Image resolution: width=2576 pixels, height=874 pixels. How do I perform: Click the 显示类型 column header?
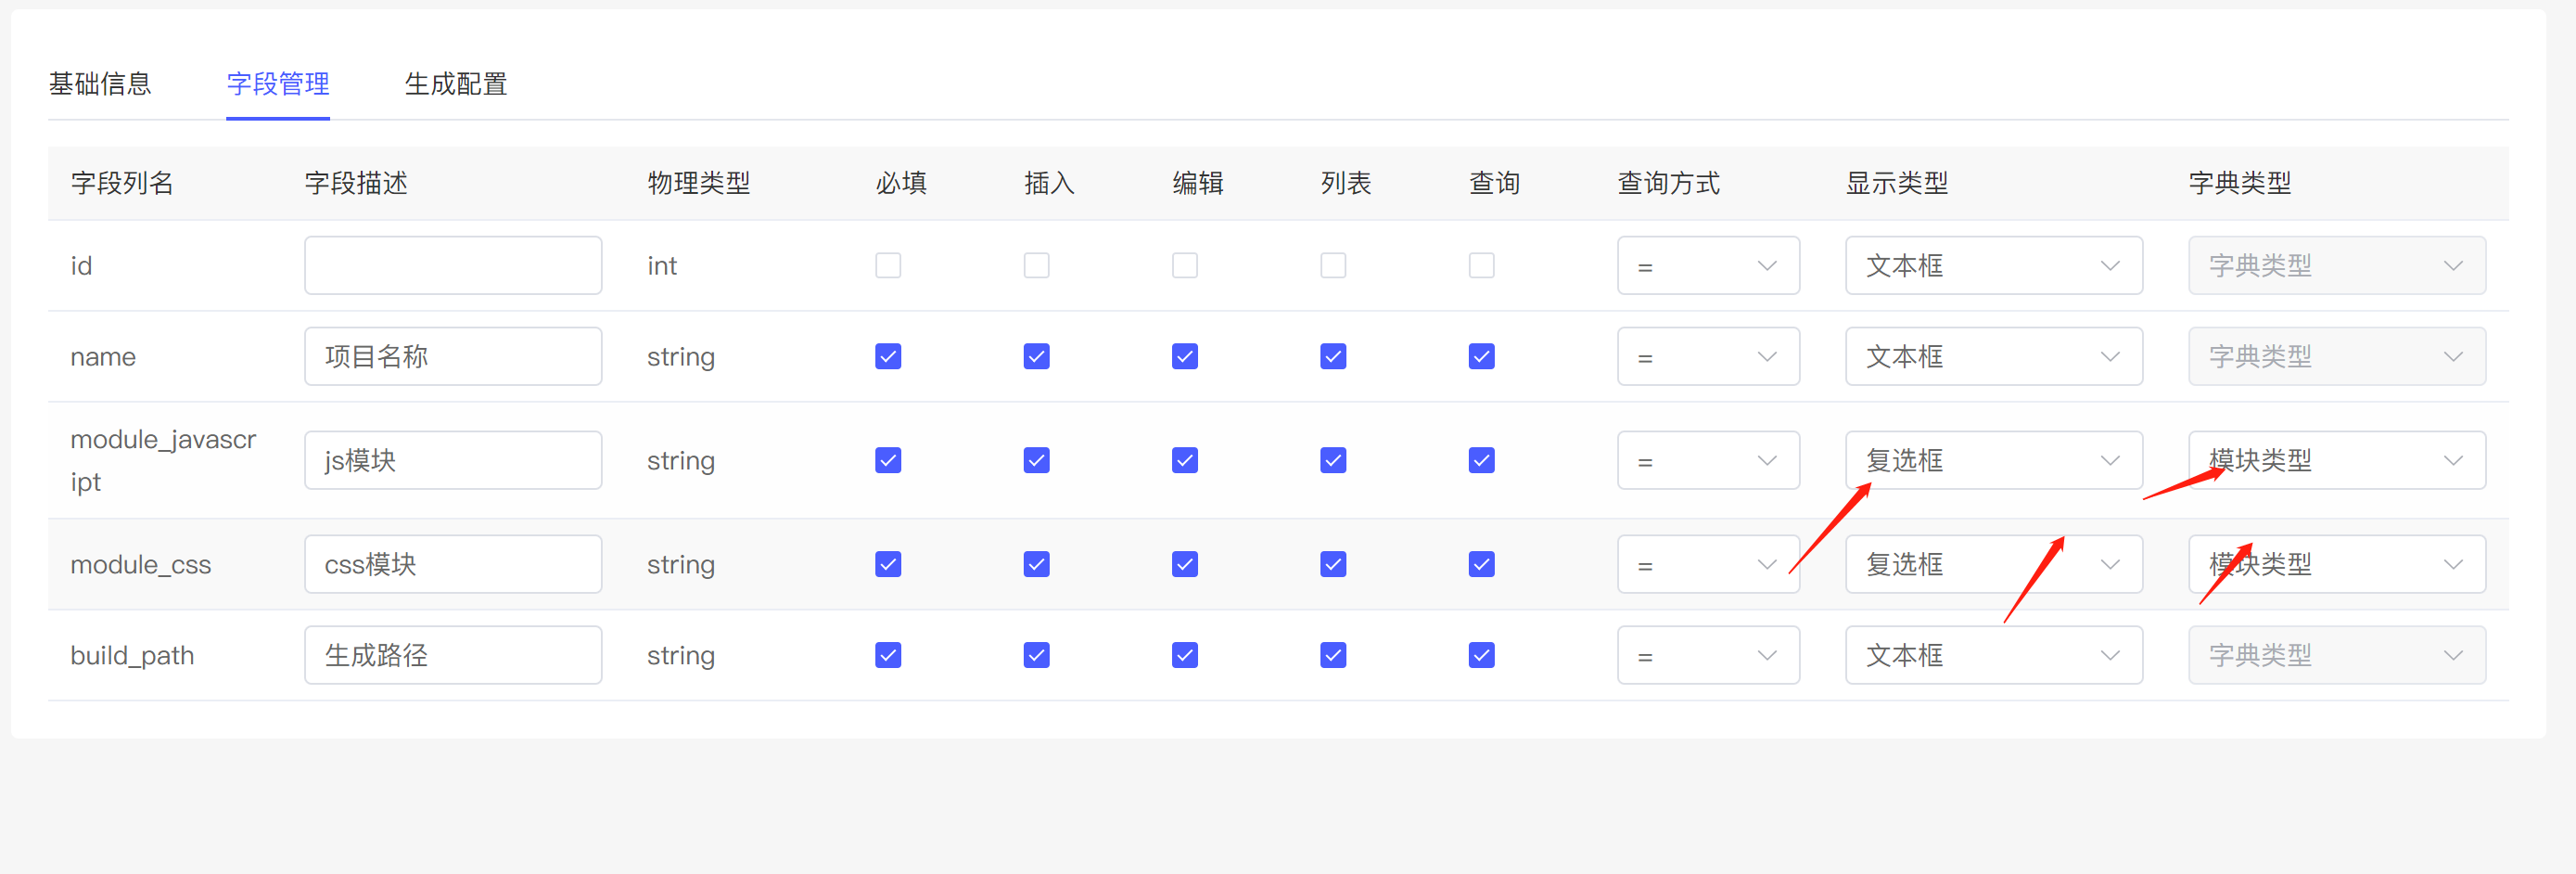tap(1897, 183)
